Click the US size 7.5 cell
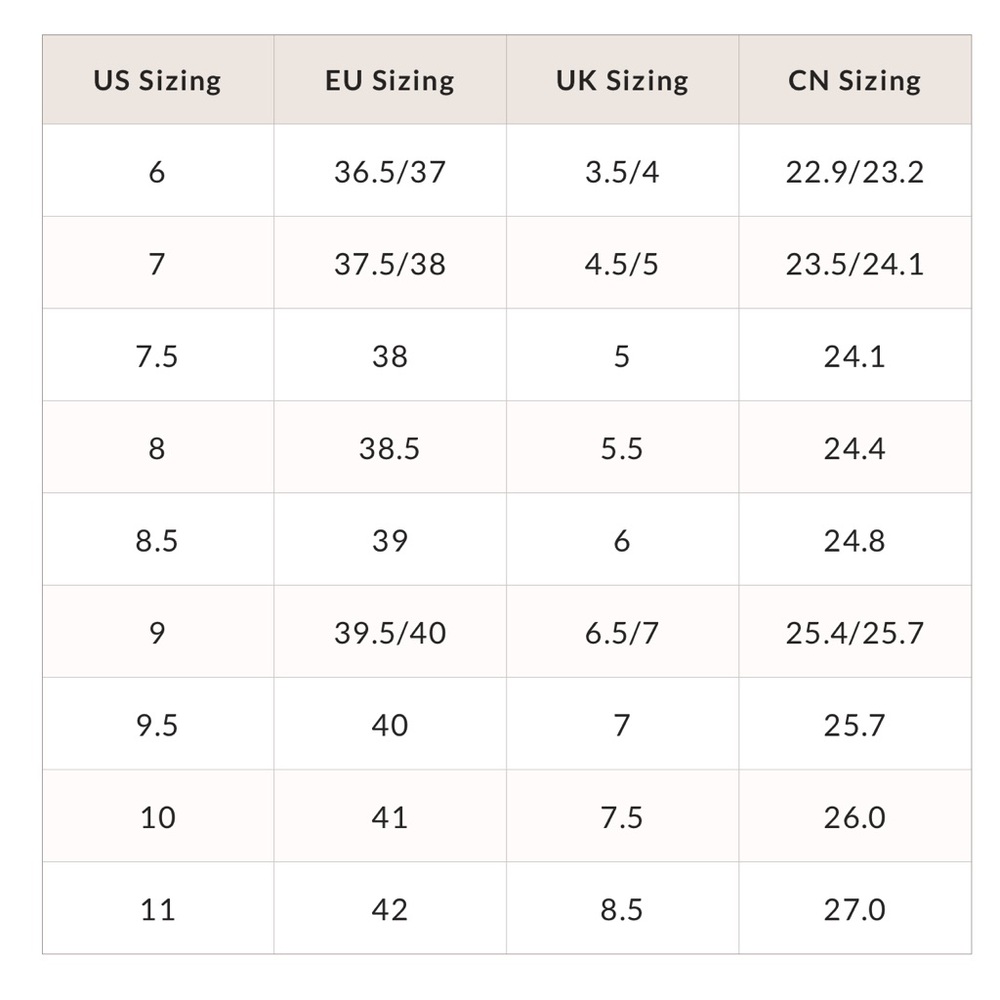The image size is (1000, 1000). (157, 356)
